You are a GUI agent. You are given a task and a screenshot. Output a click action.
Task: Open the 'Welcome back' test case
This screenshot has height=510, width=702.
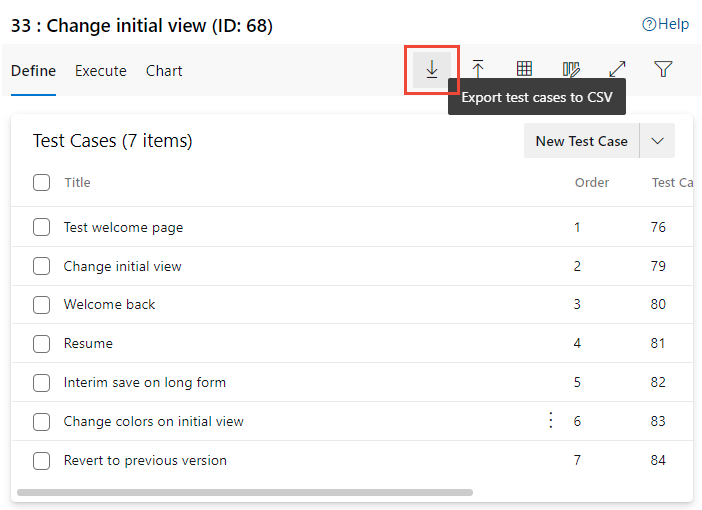click(109, 304)
